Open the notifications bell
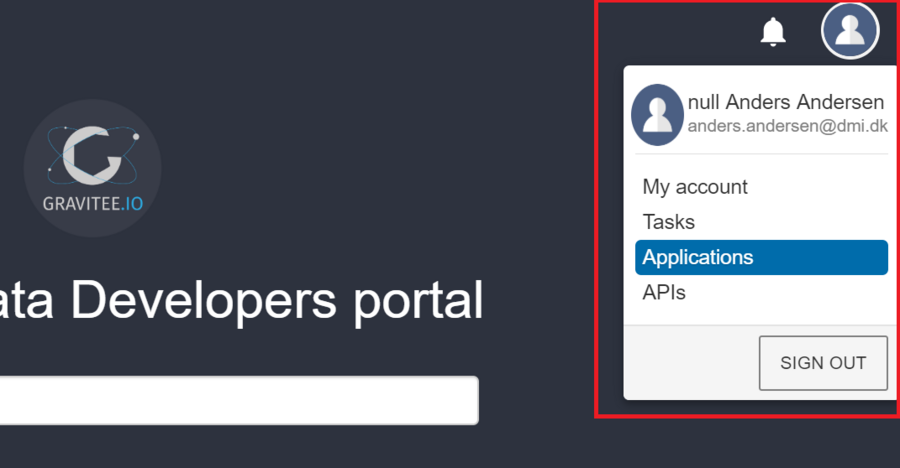This screenshot has width=900, height=468. pos(773,32)
